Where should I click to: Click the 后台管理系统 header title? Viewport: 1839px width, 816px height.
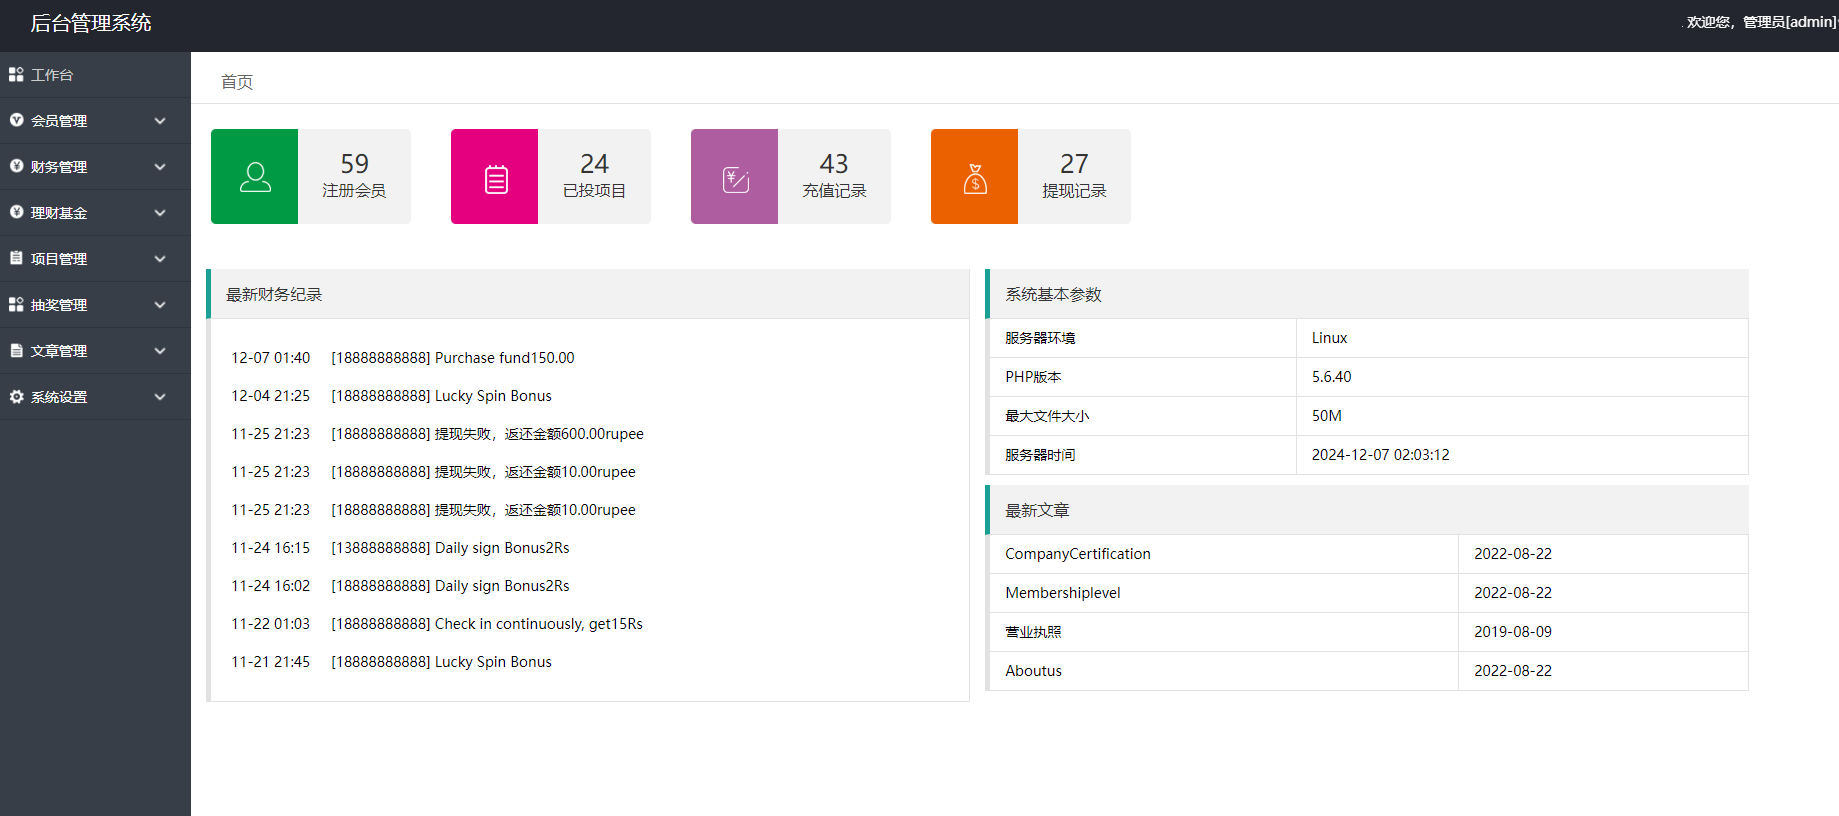[x=91, y=23]
